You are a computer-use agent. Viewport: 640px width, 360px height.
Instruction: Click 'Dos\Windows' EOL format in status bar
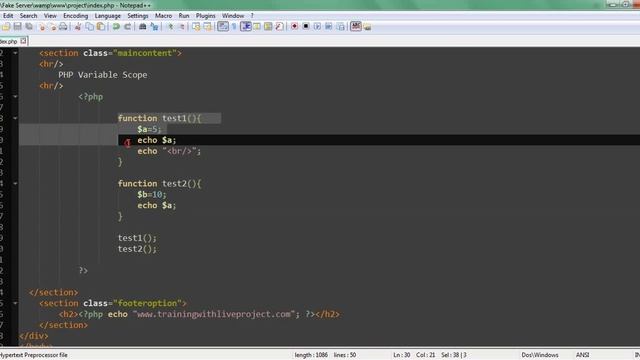540,355
